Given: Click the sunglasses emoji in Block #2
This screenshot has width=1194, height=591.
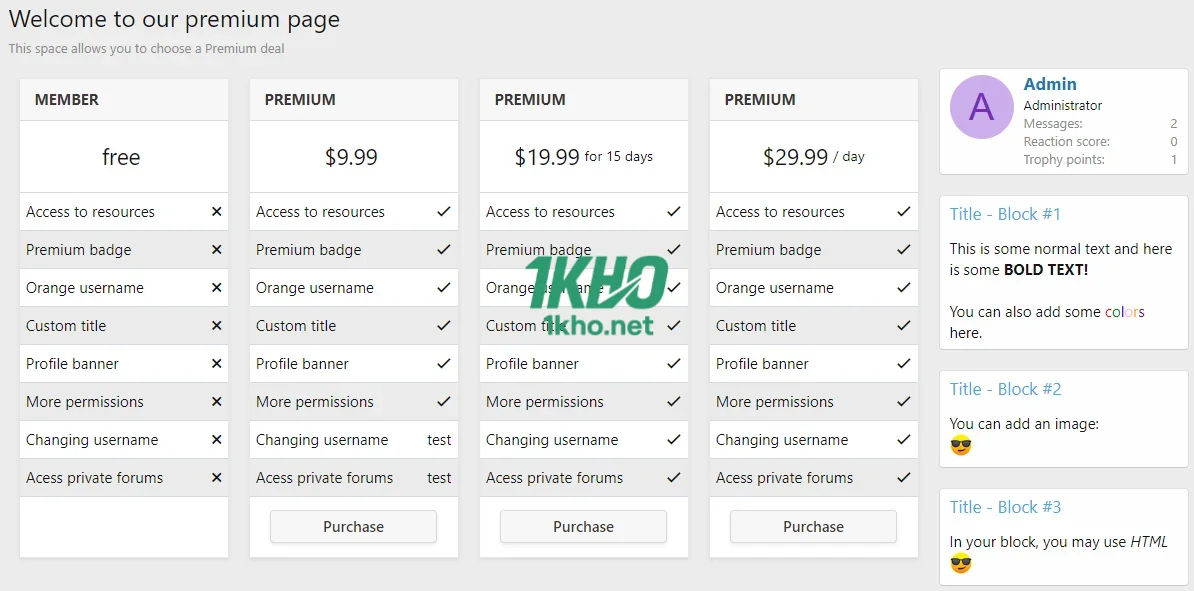Looking at the screenshot, I should [x=961, y=444].
